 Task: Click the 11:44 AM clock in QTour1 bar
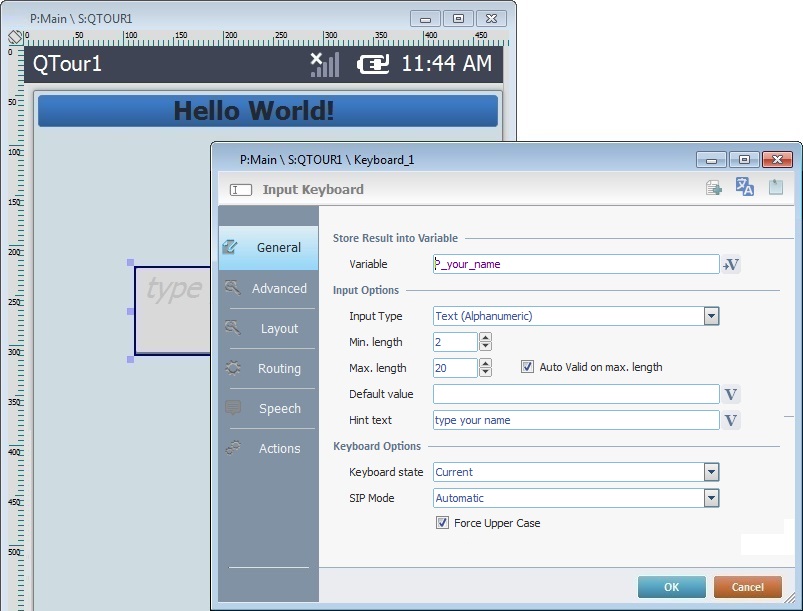point(447,64)
